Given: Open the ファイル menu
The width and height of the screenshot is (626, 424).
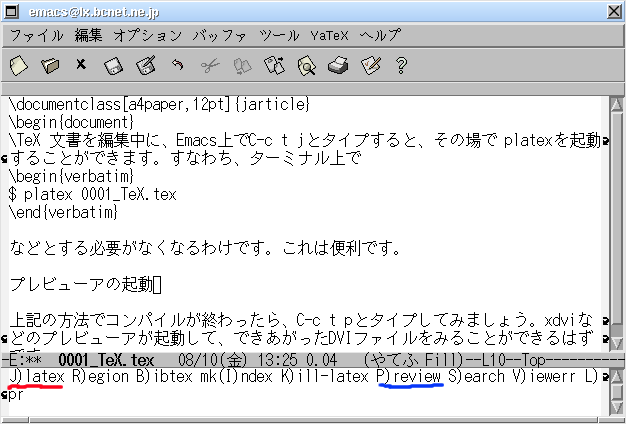Looking at the screenshot, I should pos(36,36).
